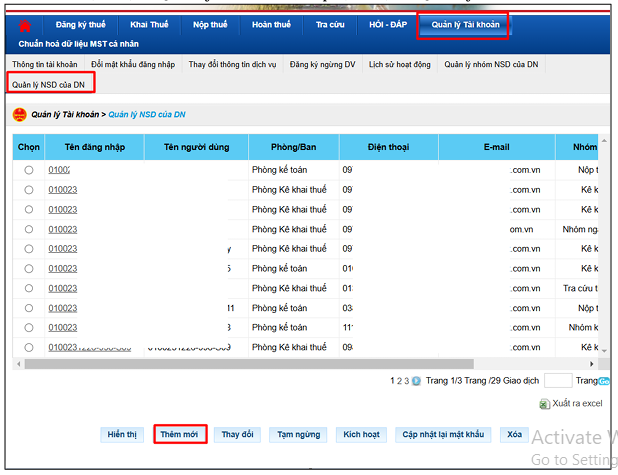Open the Hoàn thuế menu
618x475 pixels.
[271, 24]
